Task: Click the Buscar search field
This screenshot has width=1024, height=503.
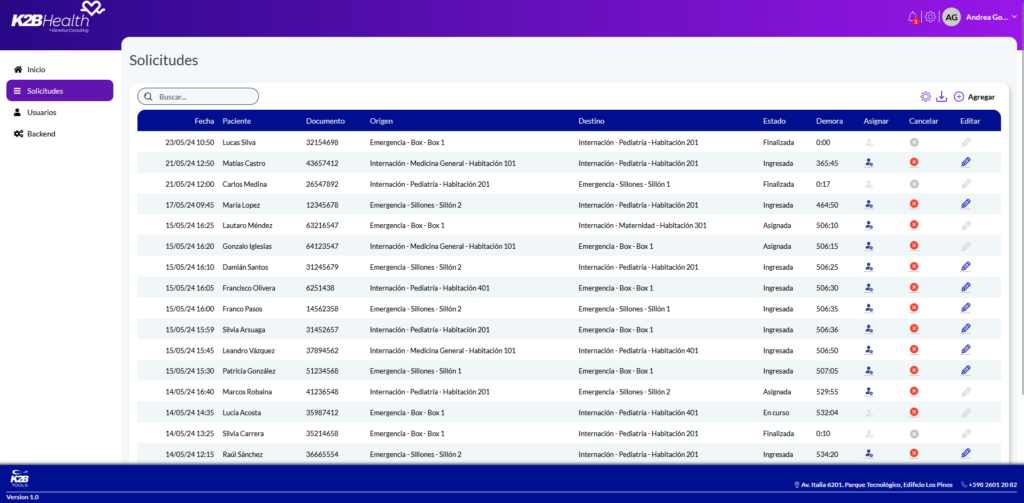Action: (x=198, y=97)
